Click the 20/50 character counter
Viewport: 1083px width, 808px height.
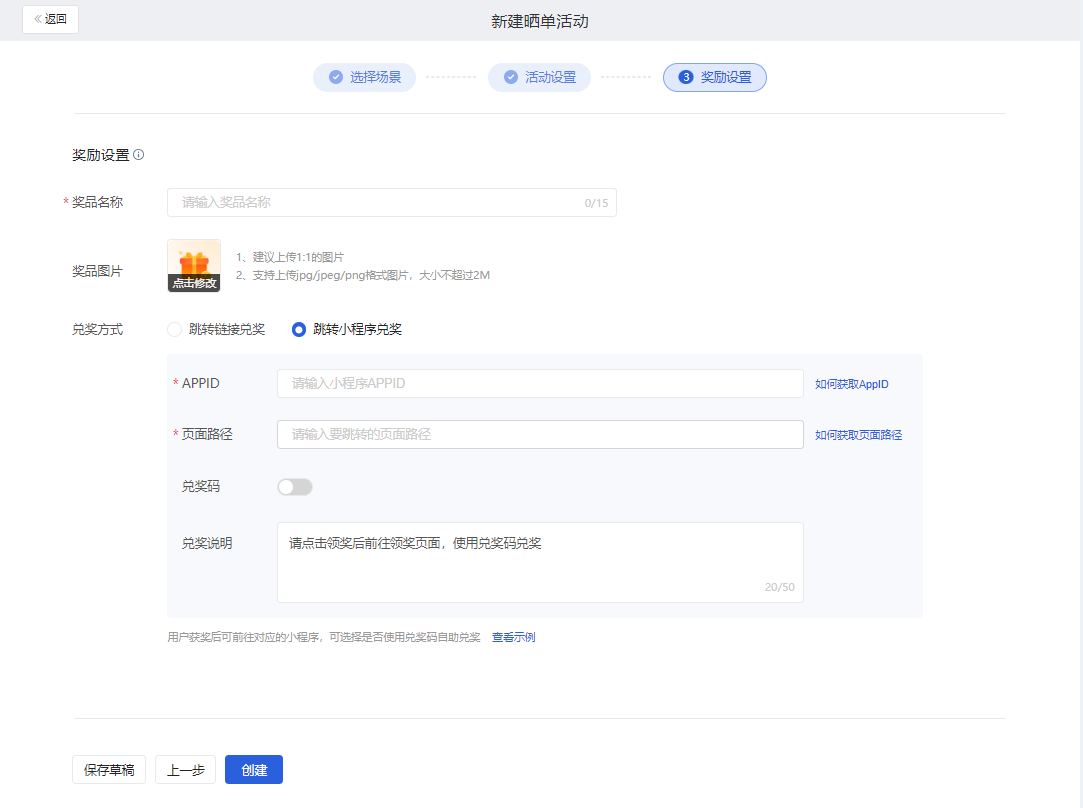pos(779,587)
